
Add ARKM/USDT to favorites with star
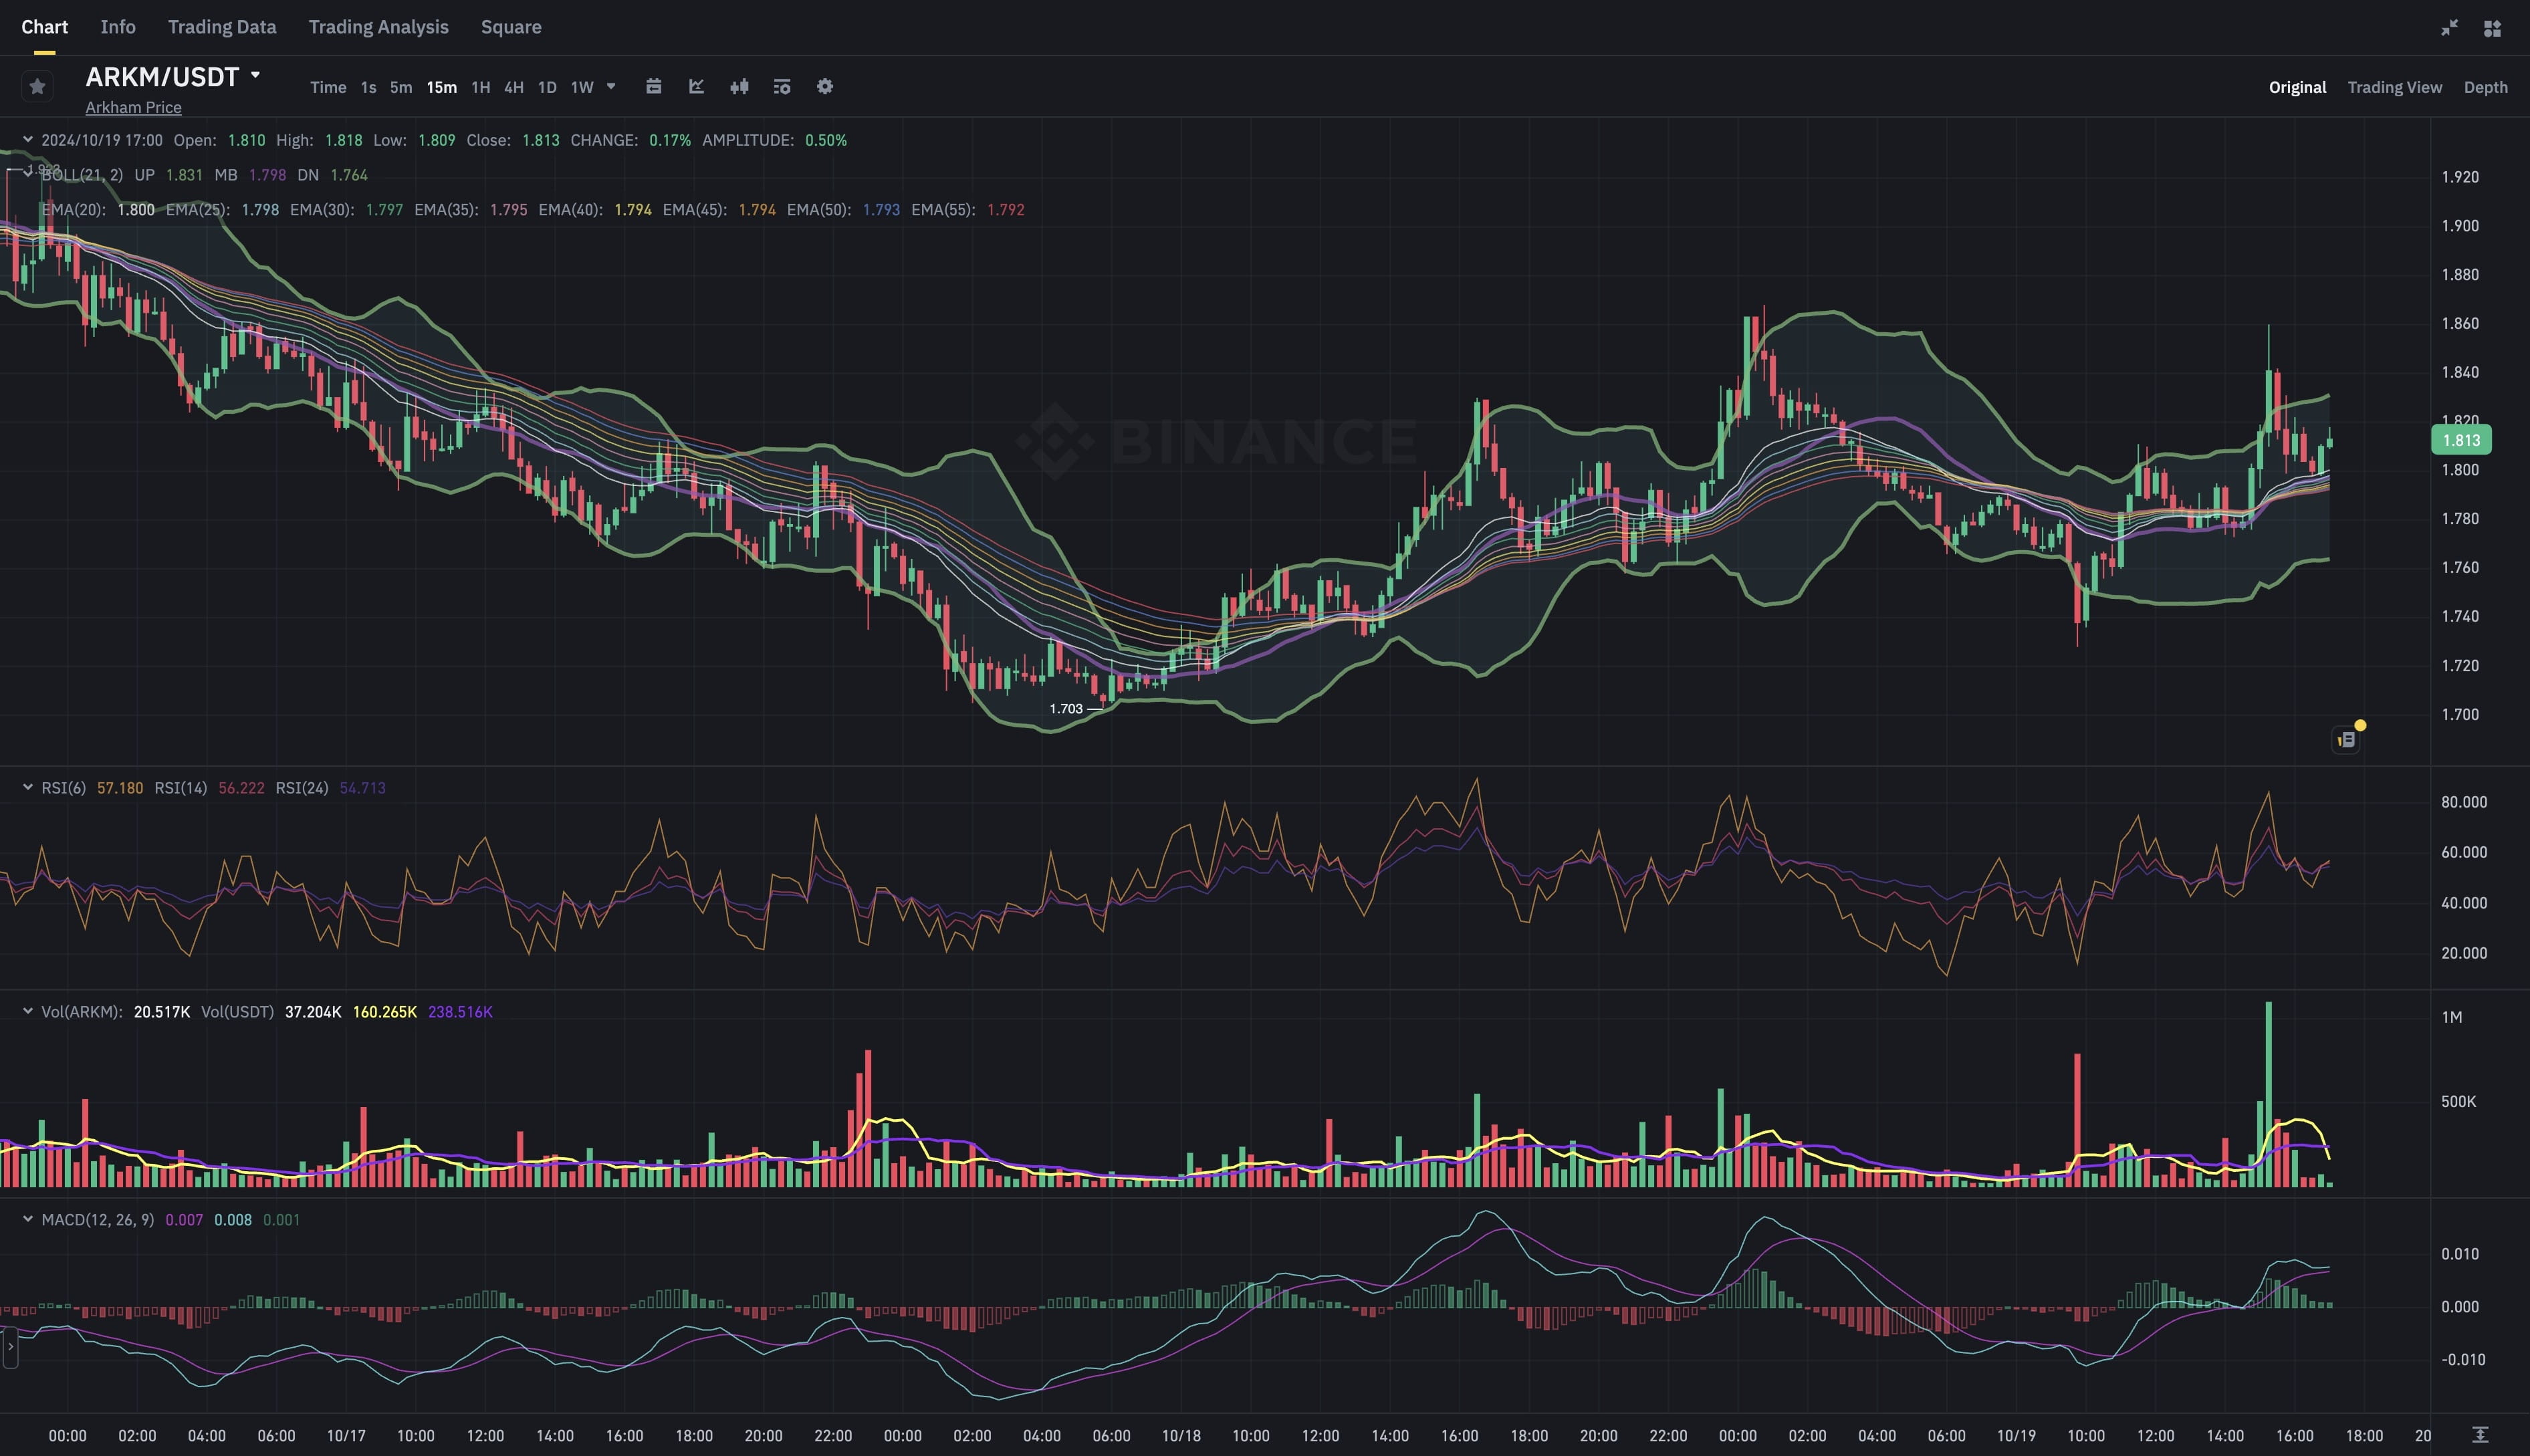[x=37, y=87]
